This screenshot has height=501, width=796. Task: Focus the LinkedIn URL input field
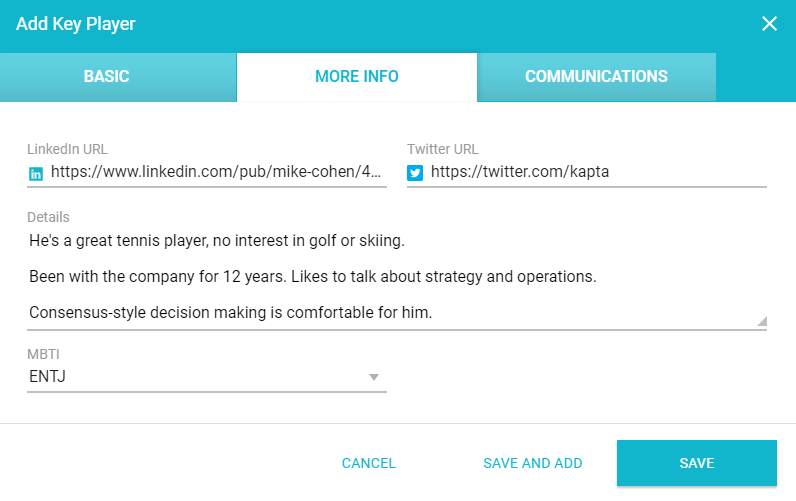point(217,172)
